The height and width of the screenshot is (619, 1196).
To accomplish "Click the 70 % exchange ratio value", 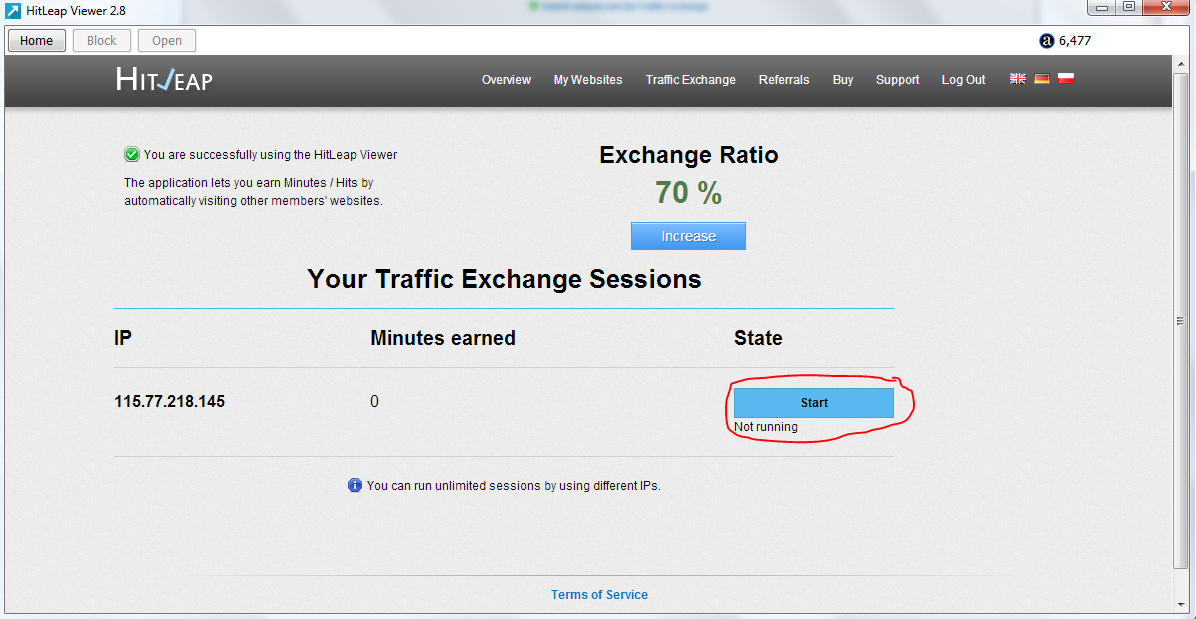I will 689,194.
